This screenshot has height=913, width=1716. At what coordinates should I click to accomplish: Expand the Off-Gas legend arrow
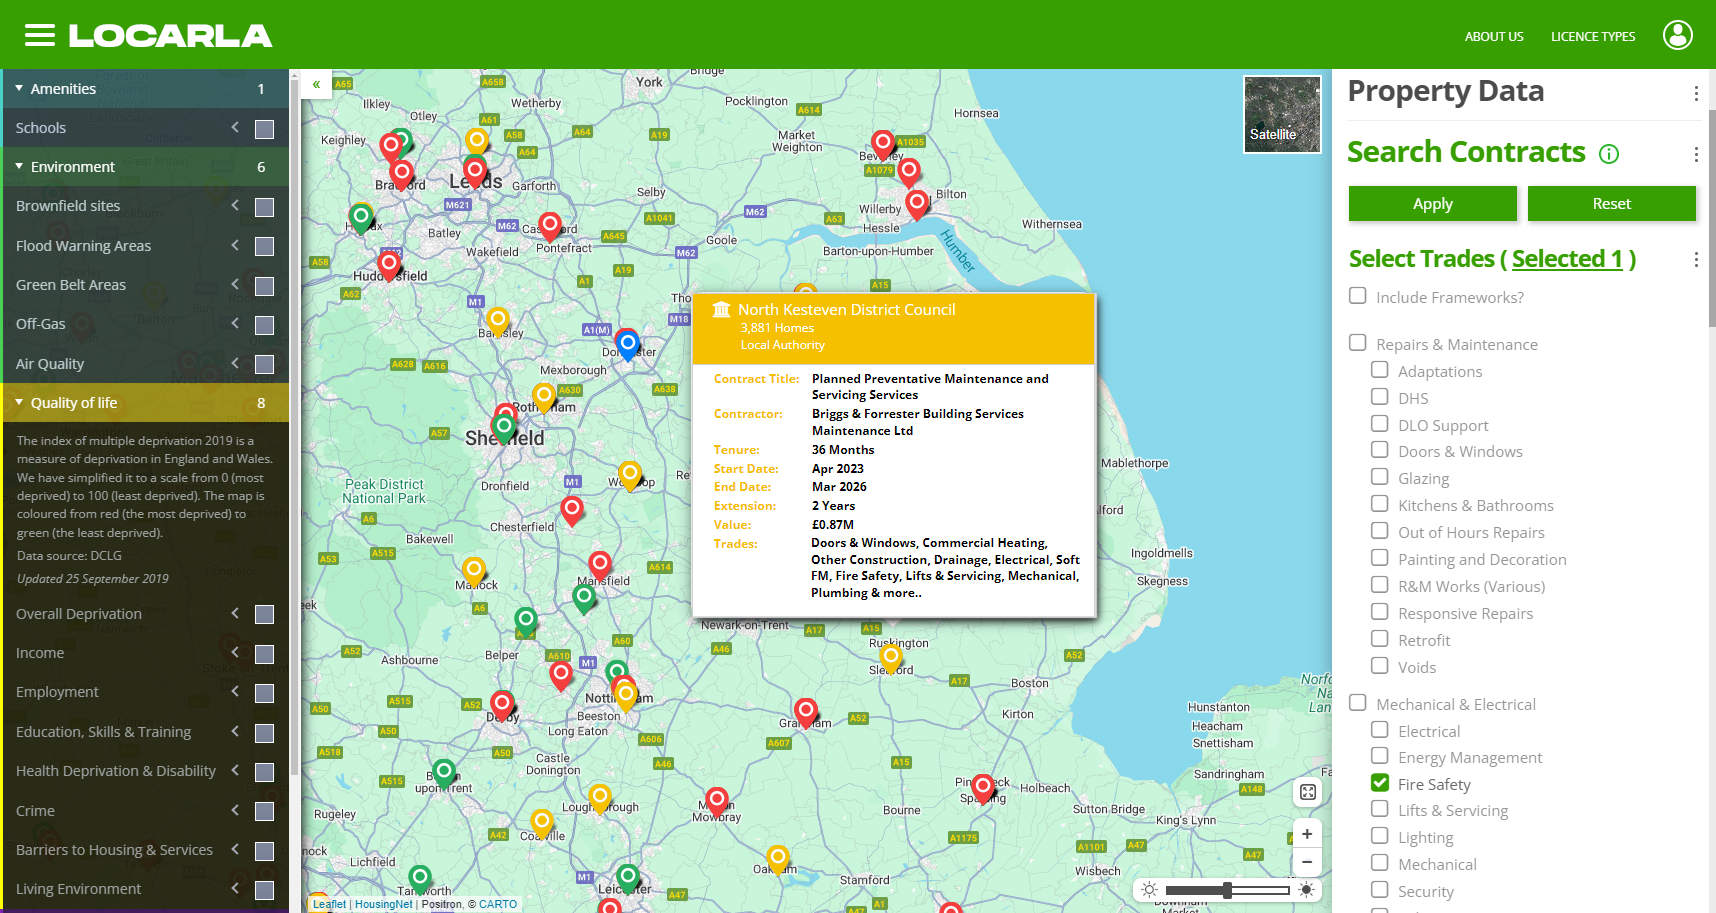(x=235, y=323)
